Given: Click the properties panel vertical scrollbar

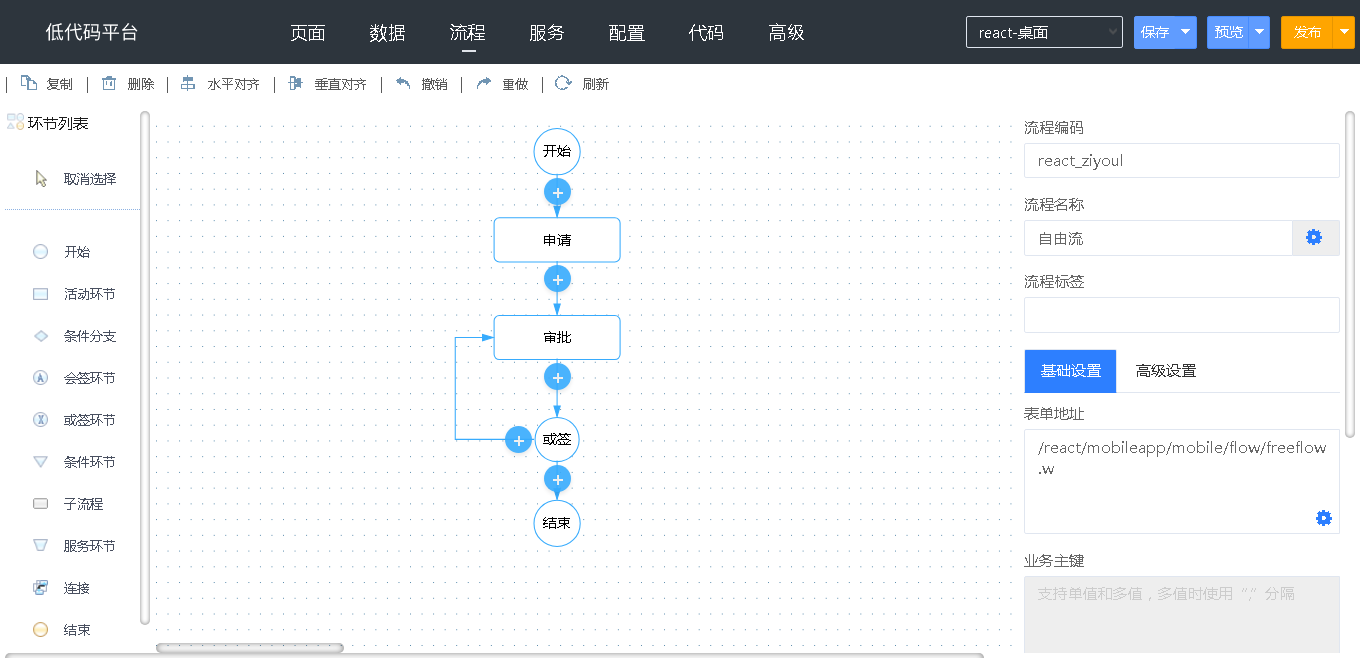Looking at the screenshot, I should pos(1350,274).
